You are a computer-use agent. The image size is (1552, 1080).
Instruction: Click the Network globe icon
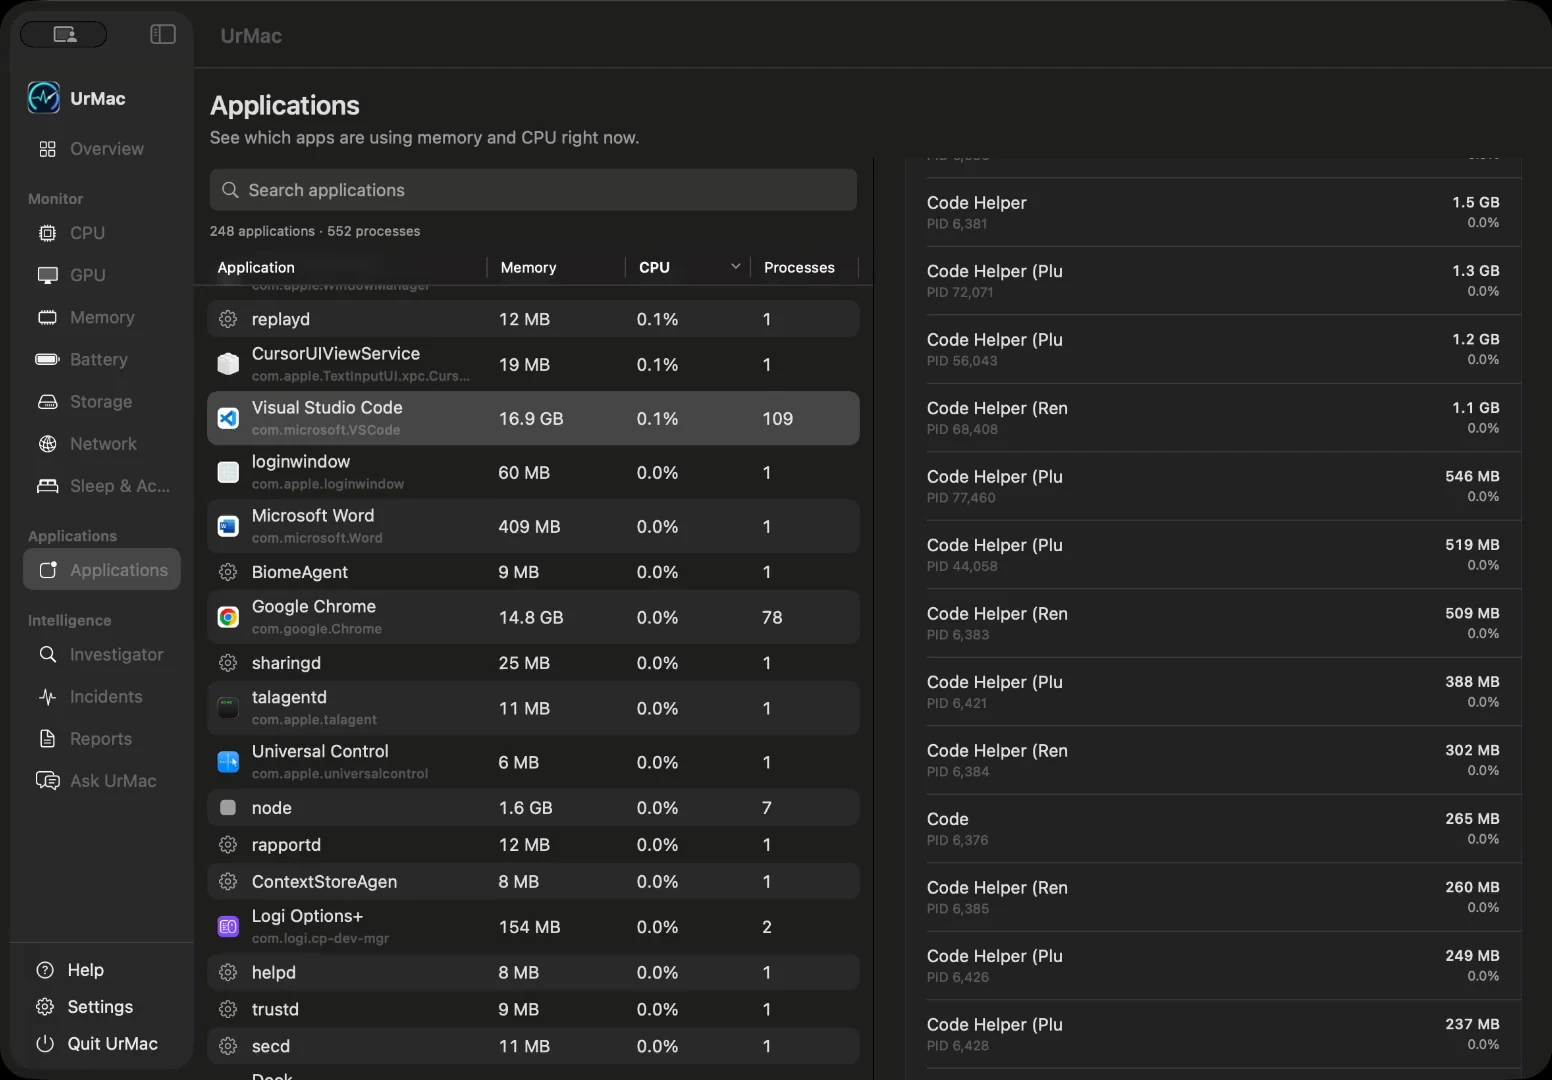(x=47, y=444)
